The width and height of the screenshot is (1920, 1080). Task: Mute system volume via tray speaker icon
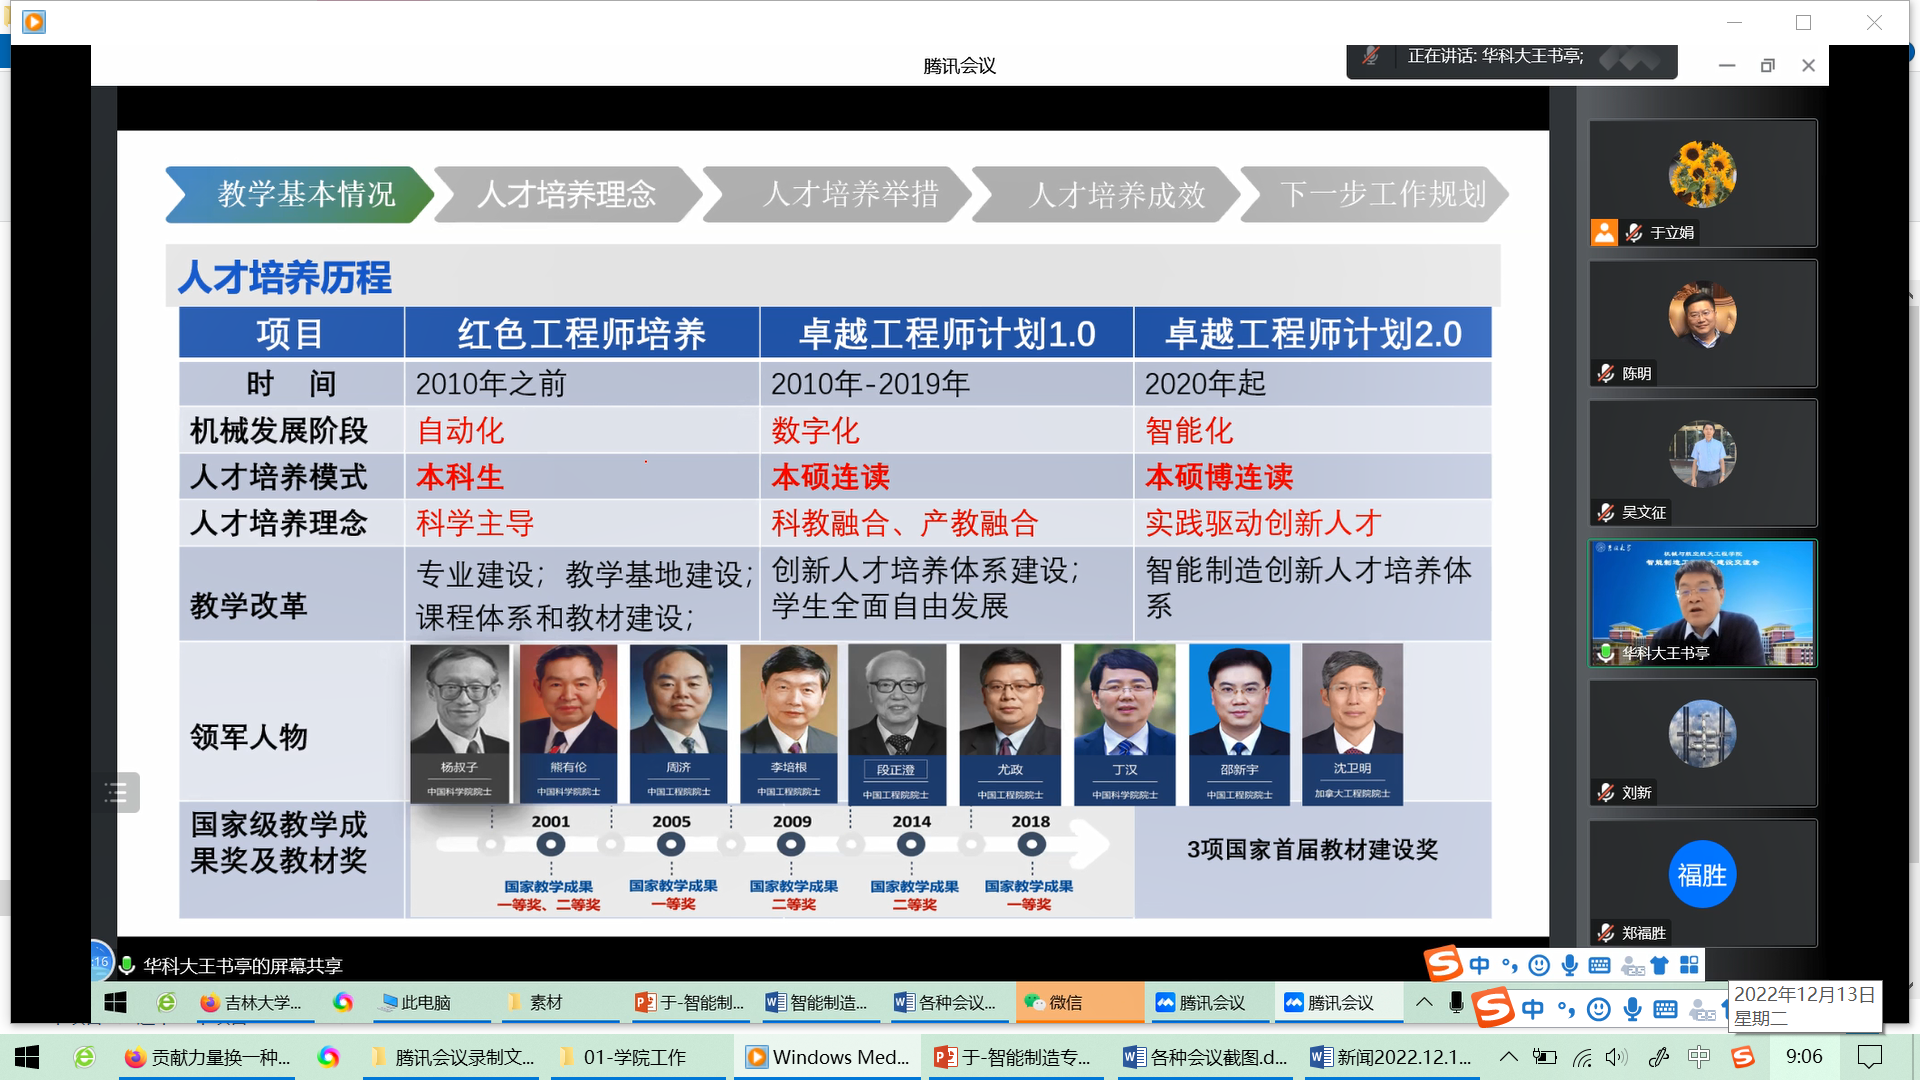pos(1617,1057)
